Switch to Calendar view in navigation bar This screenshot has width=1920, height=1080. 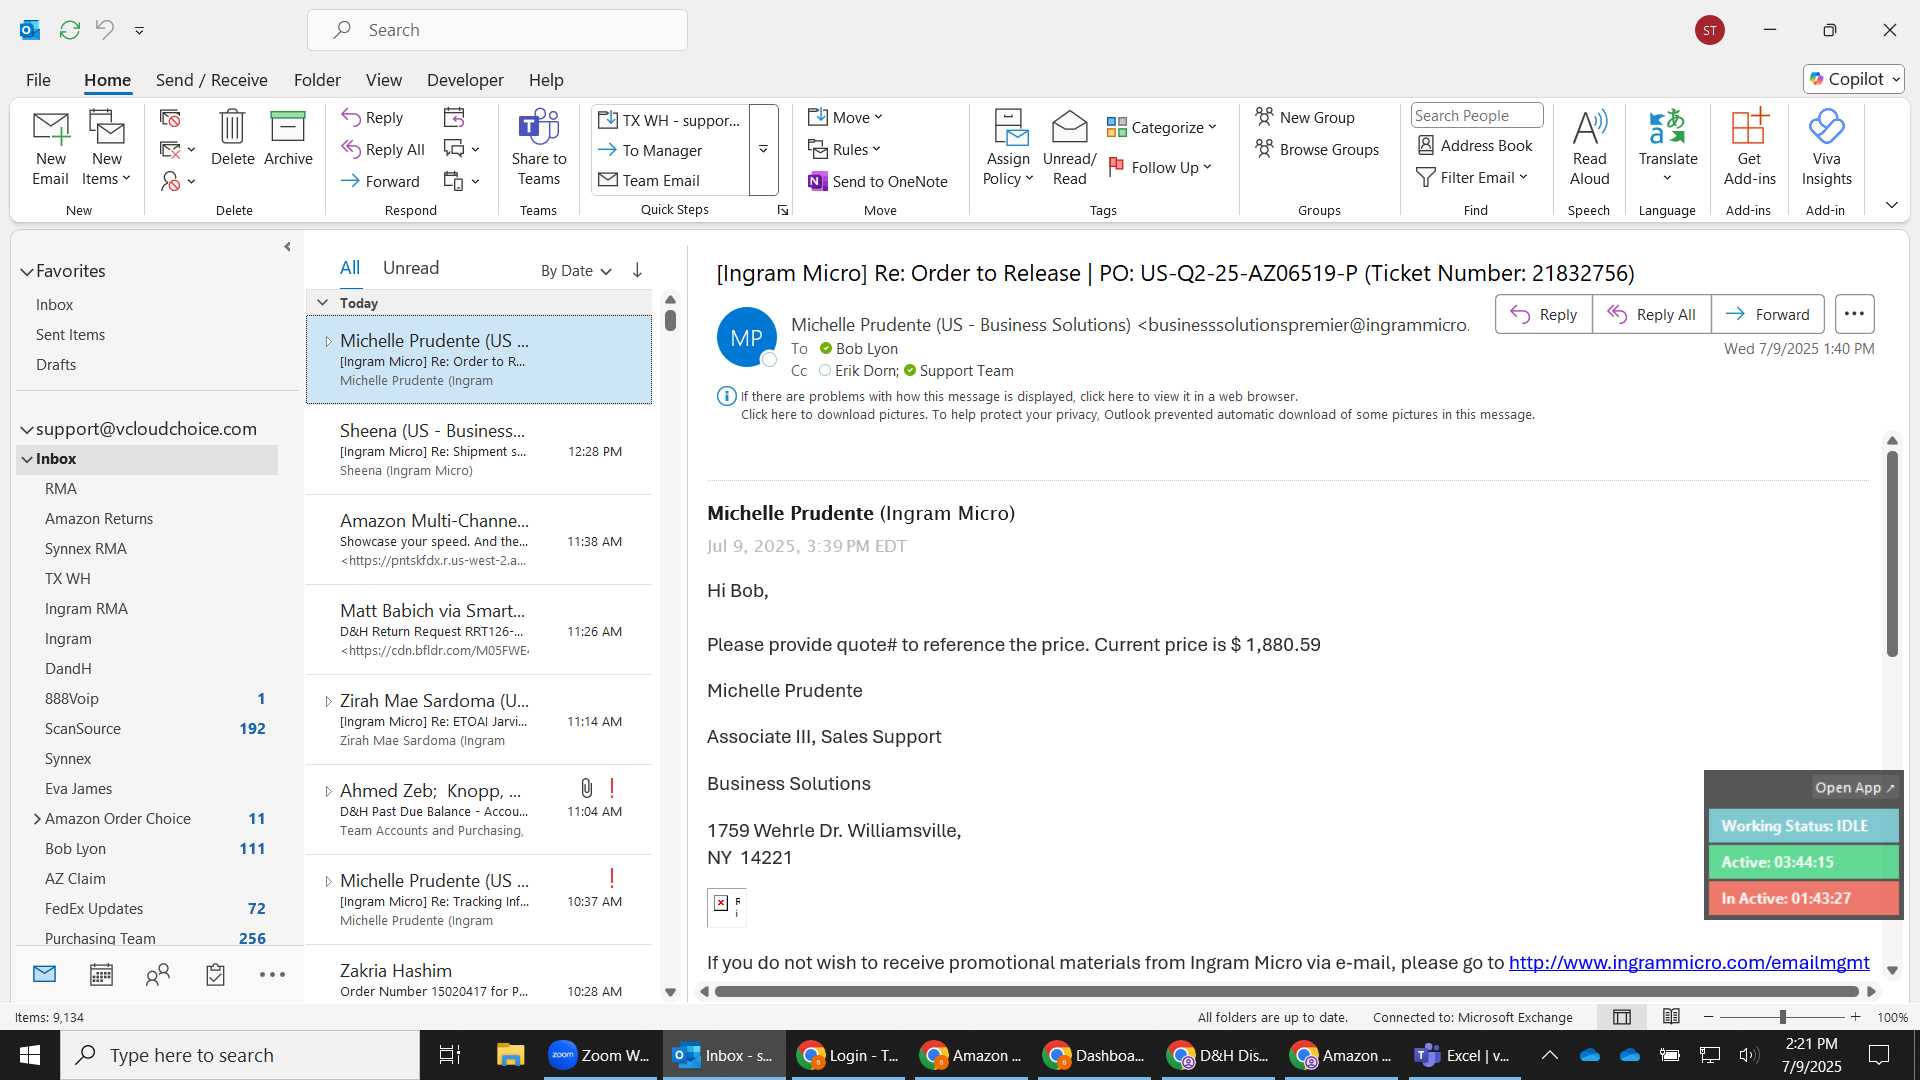(x=101, y=975)
